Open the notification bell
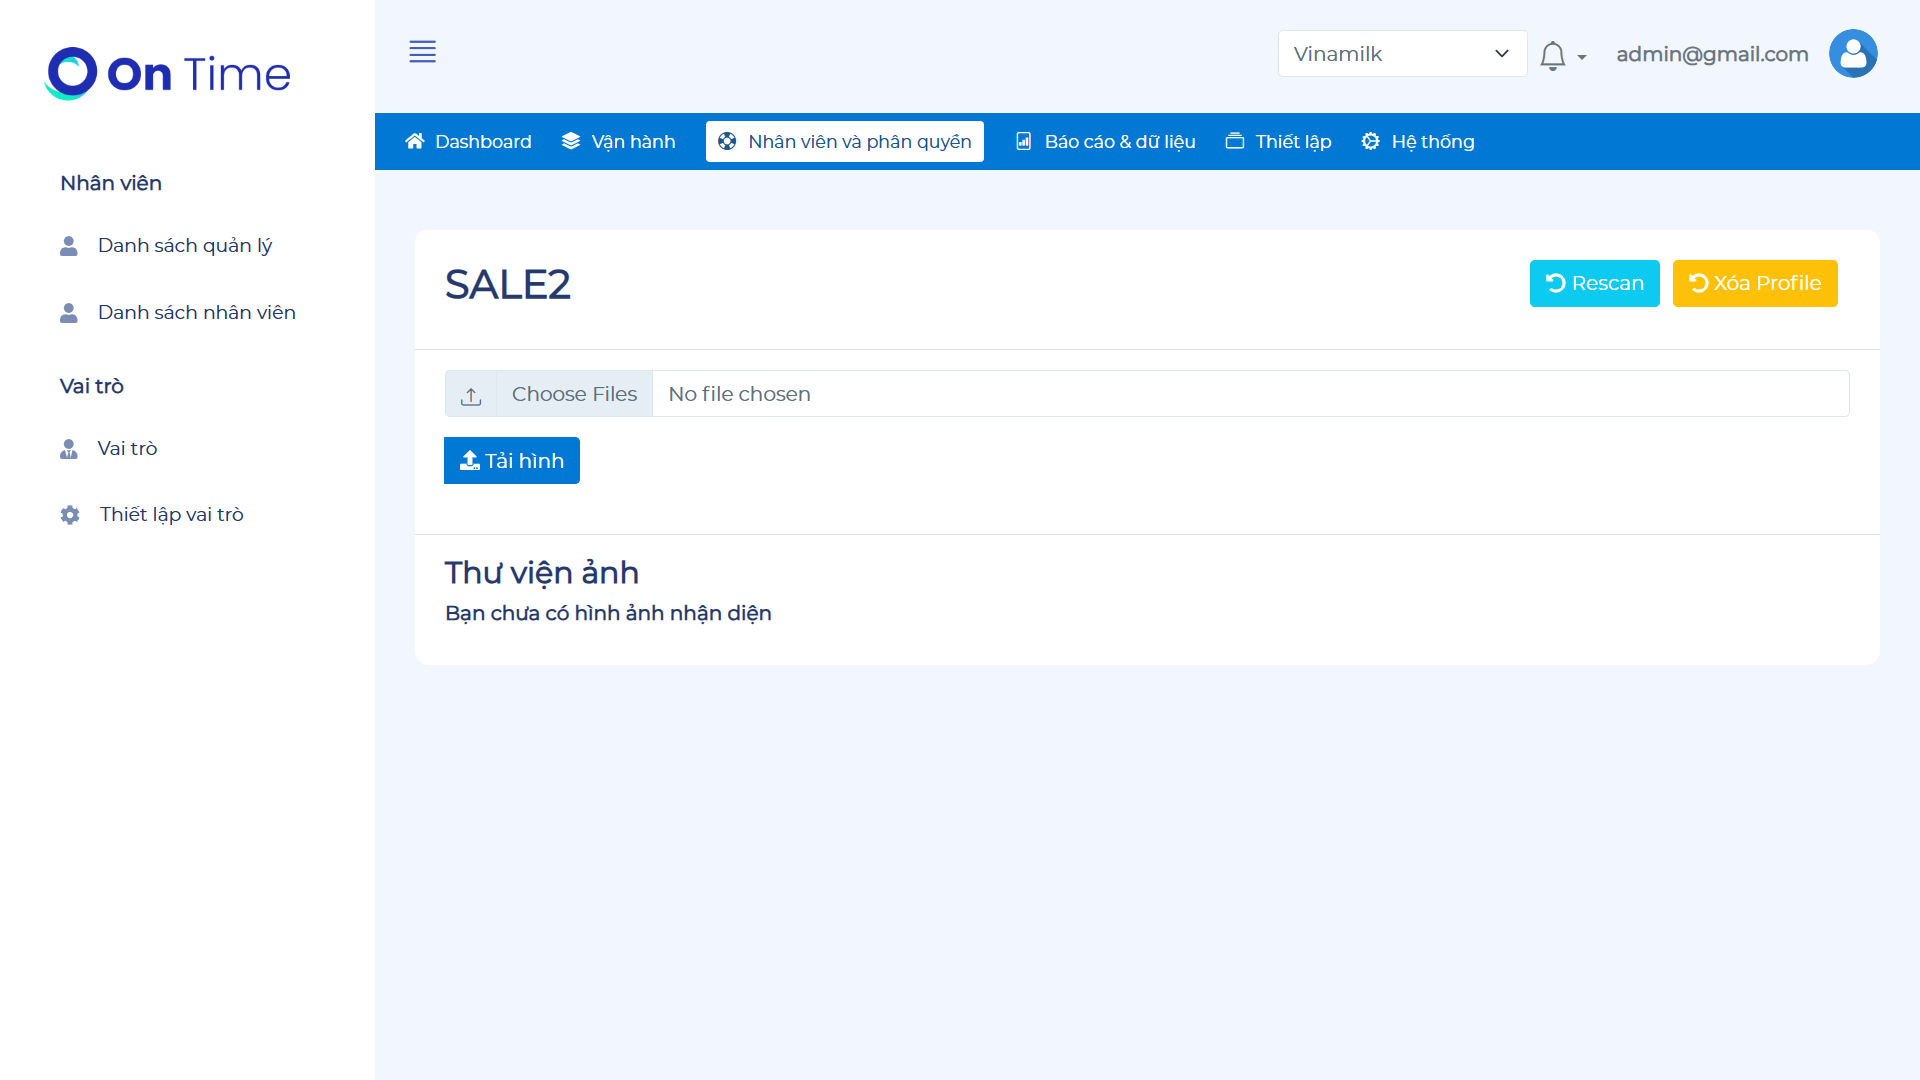The height and width of the screenshot is (1080, 1920). 1552,55
